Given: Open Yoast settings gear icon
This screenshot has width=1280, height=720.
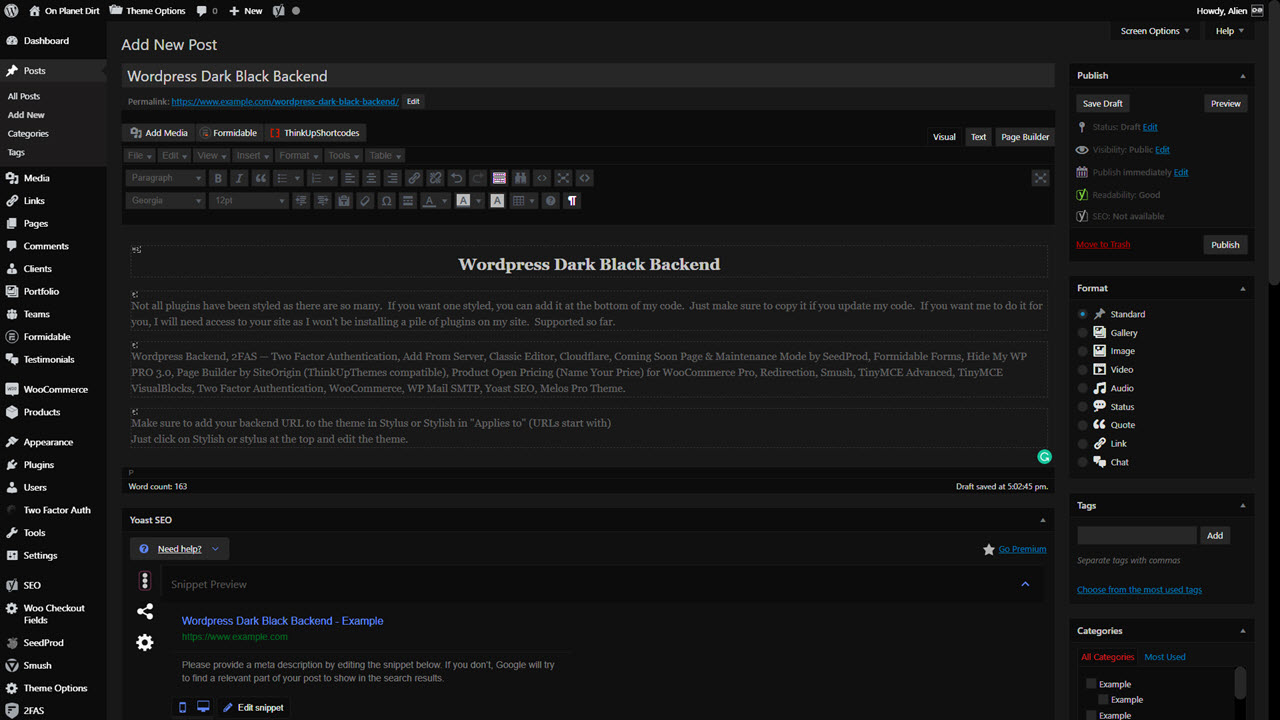Looking at the screenshot, I should (145, 643).
